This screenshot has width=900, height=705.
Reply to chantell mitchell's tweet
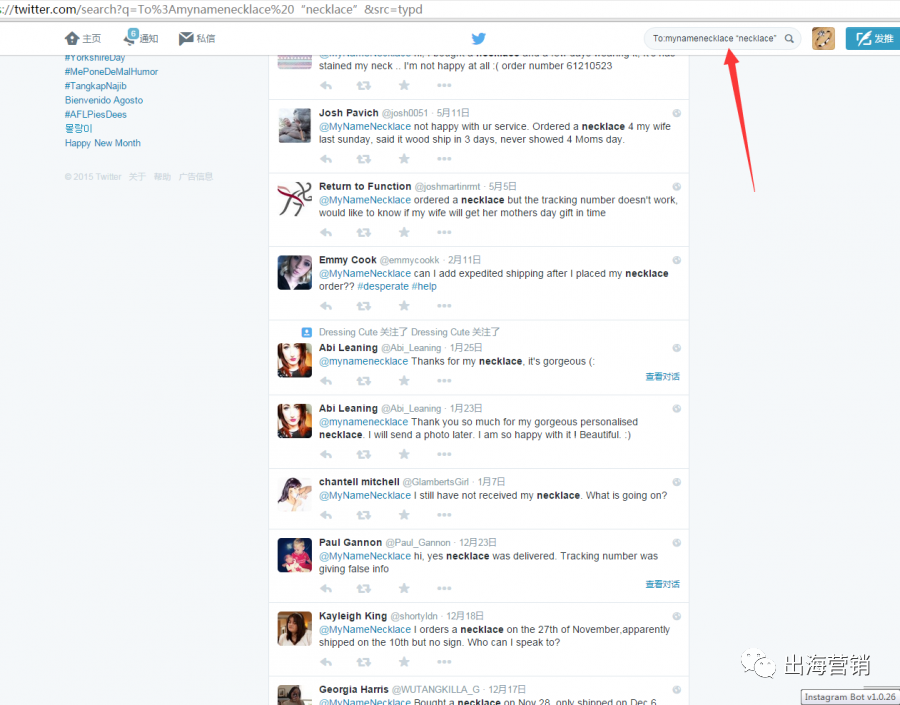(326, 515)
